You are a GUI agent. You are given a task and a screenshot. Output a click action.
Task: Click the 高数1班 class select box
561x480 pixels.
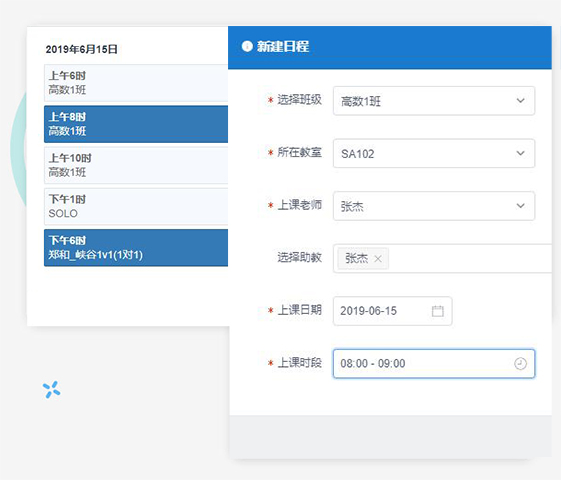pos(434,101)
